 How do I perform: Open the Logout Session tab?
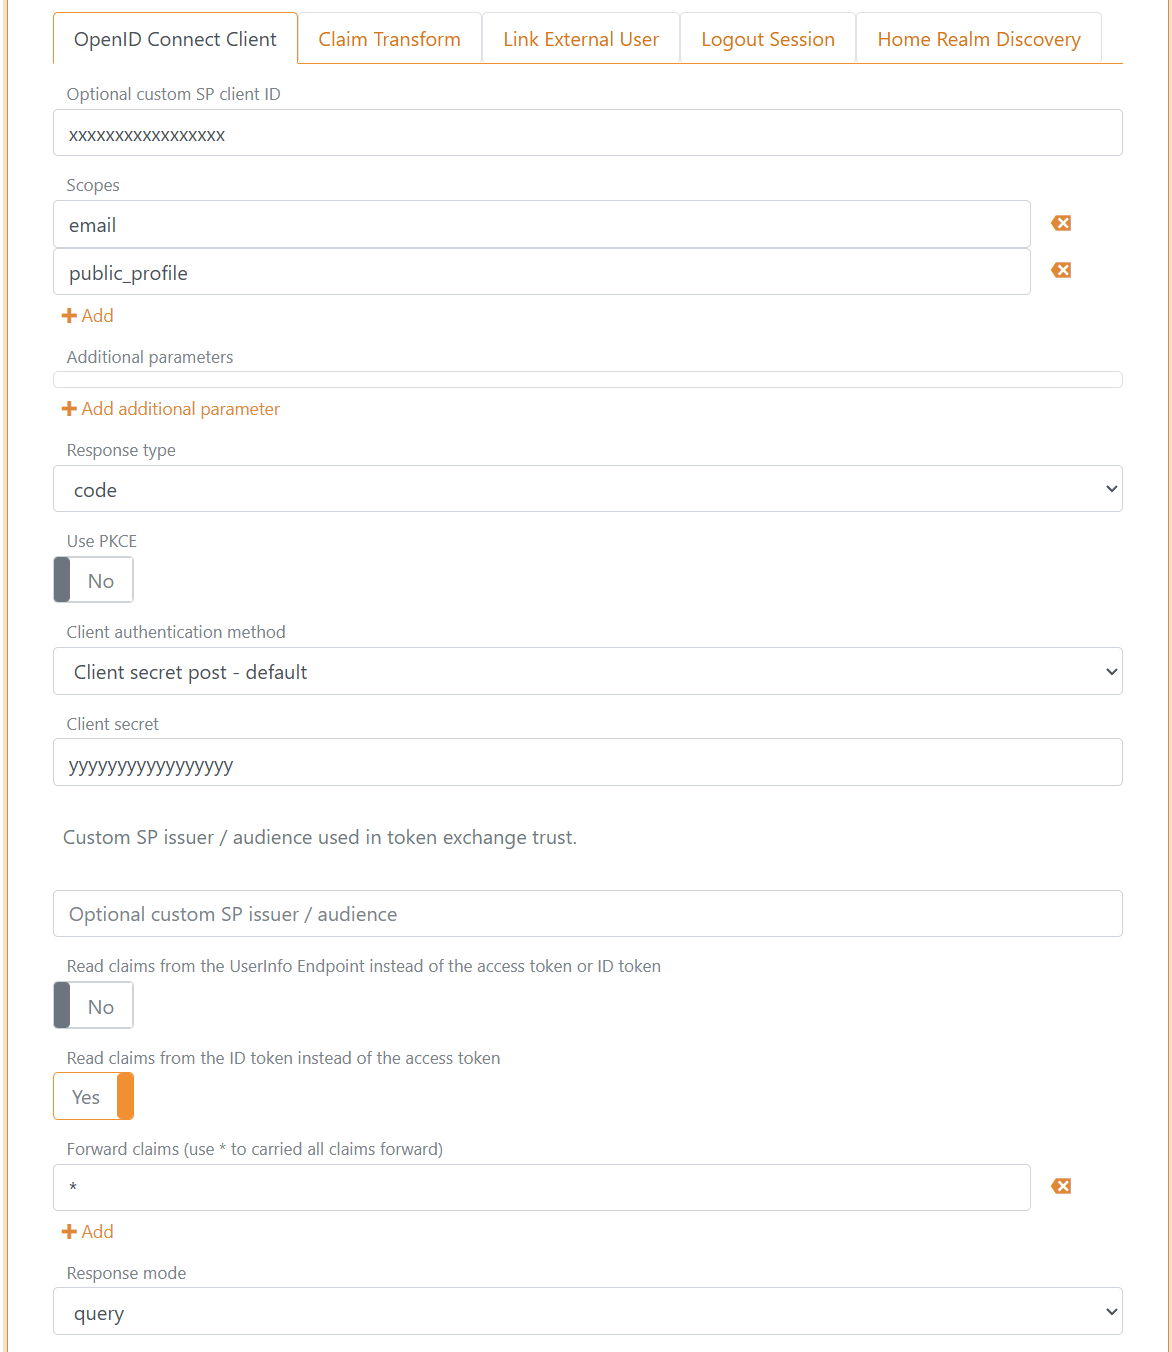(x=767, y=38)
